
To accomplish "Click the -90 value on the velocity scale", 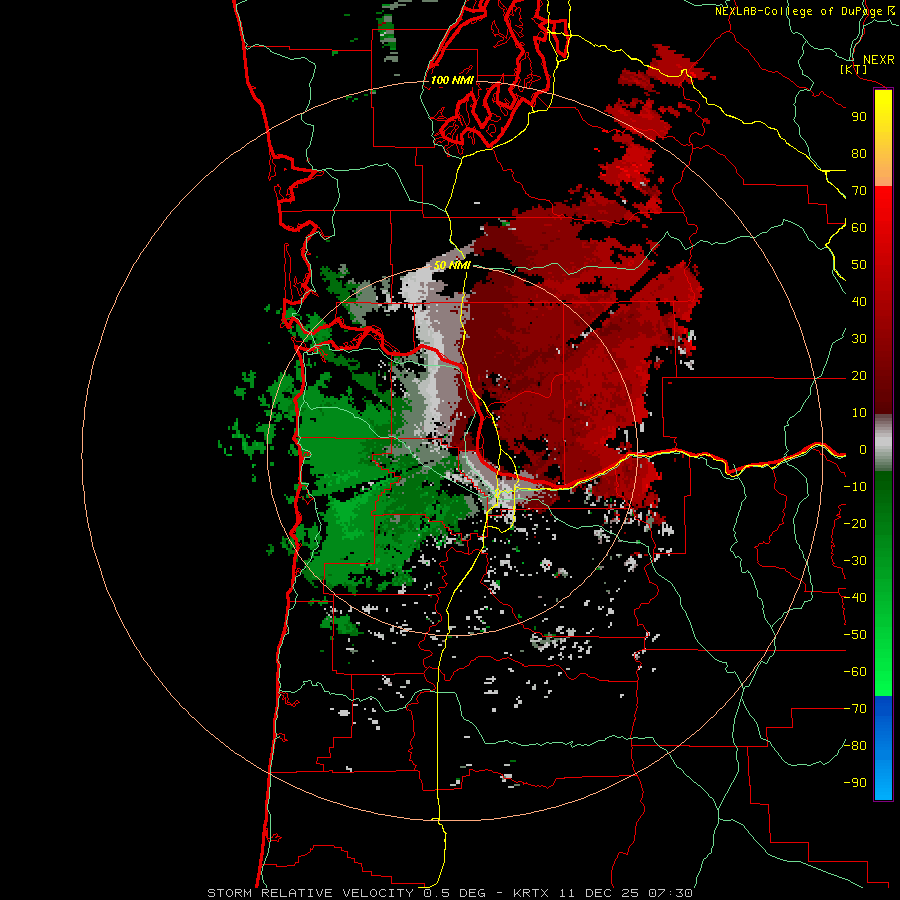I will (855, 783).
